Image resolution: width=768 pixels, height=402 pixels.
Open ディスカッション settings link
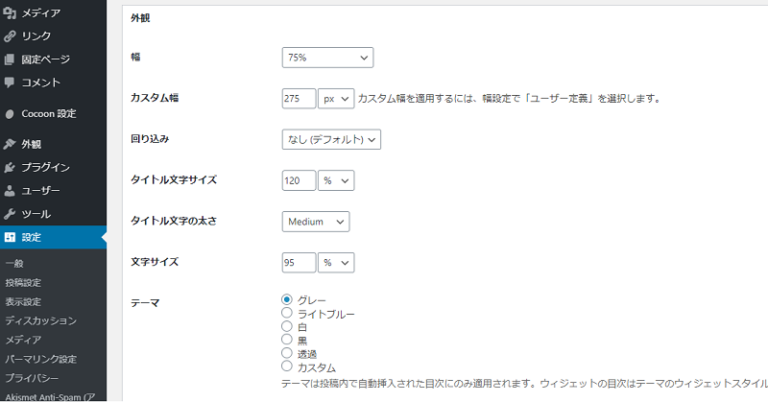pos(40,321)
